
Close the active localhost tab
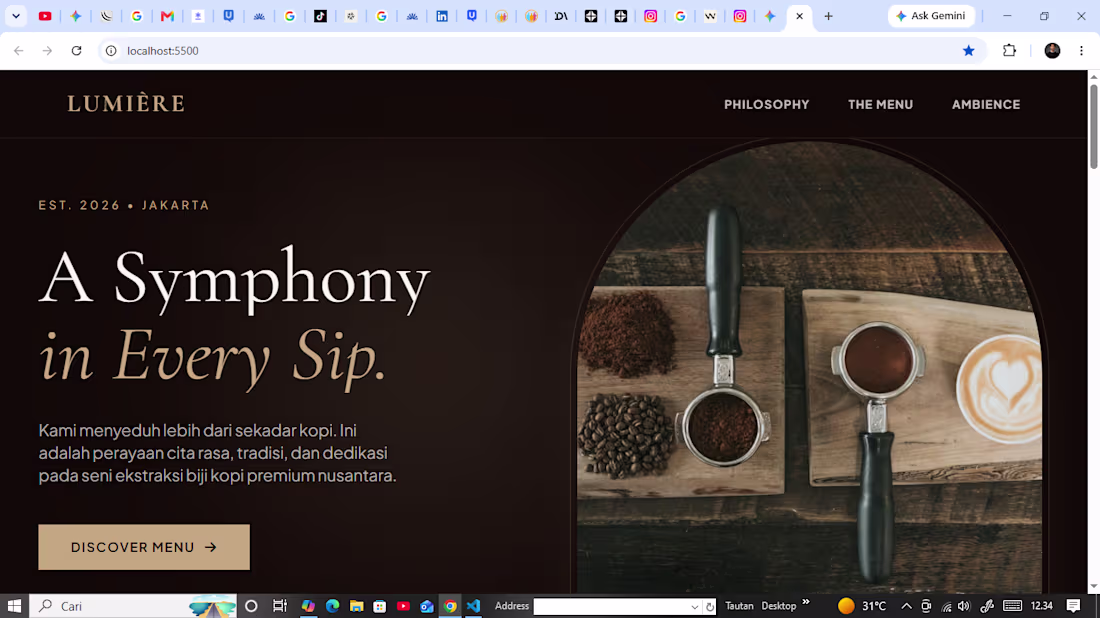tap(799, 16)
